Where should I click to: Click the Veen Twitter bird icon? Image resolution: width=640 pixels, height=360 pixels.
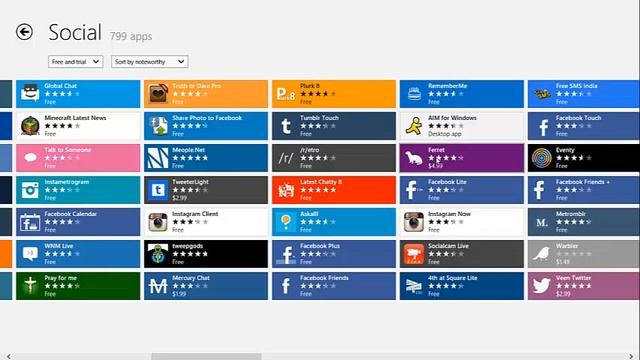[x=542, y=286]
